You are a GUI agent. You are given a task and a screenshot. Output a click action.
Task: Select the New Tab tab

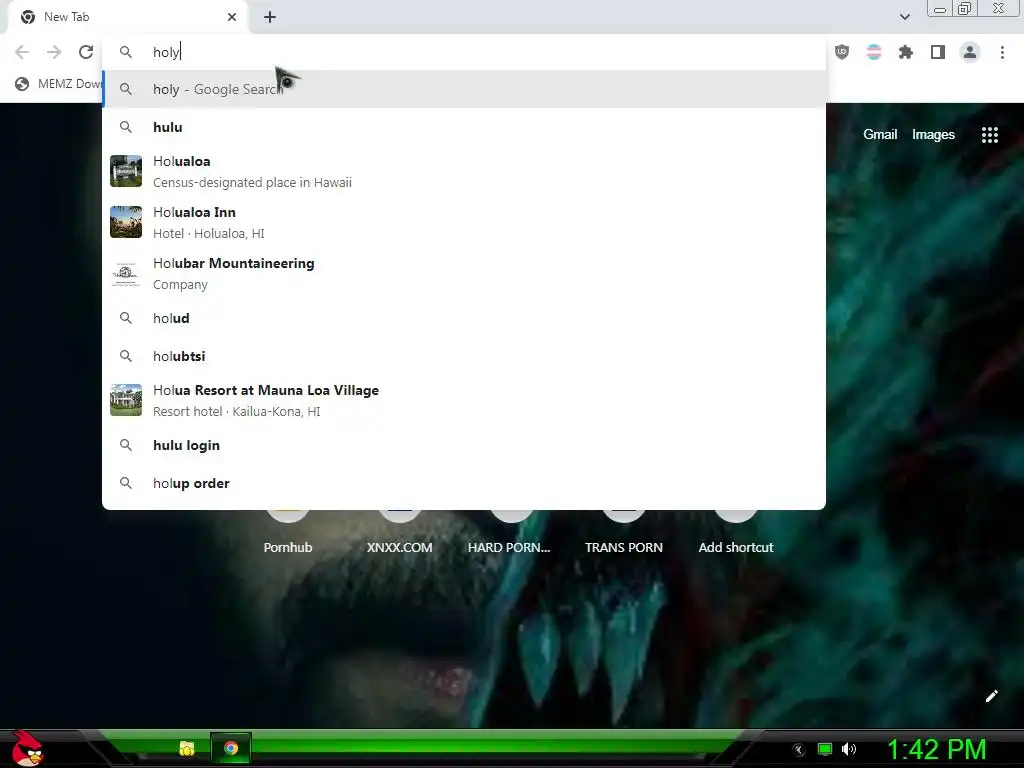click(128, 17)
